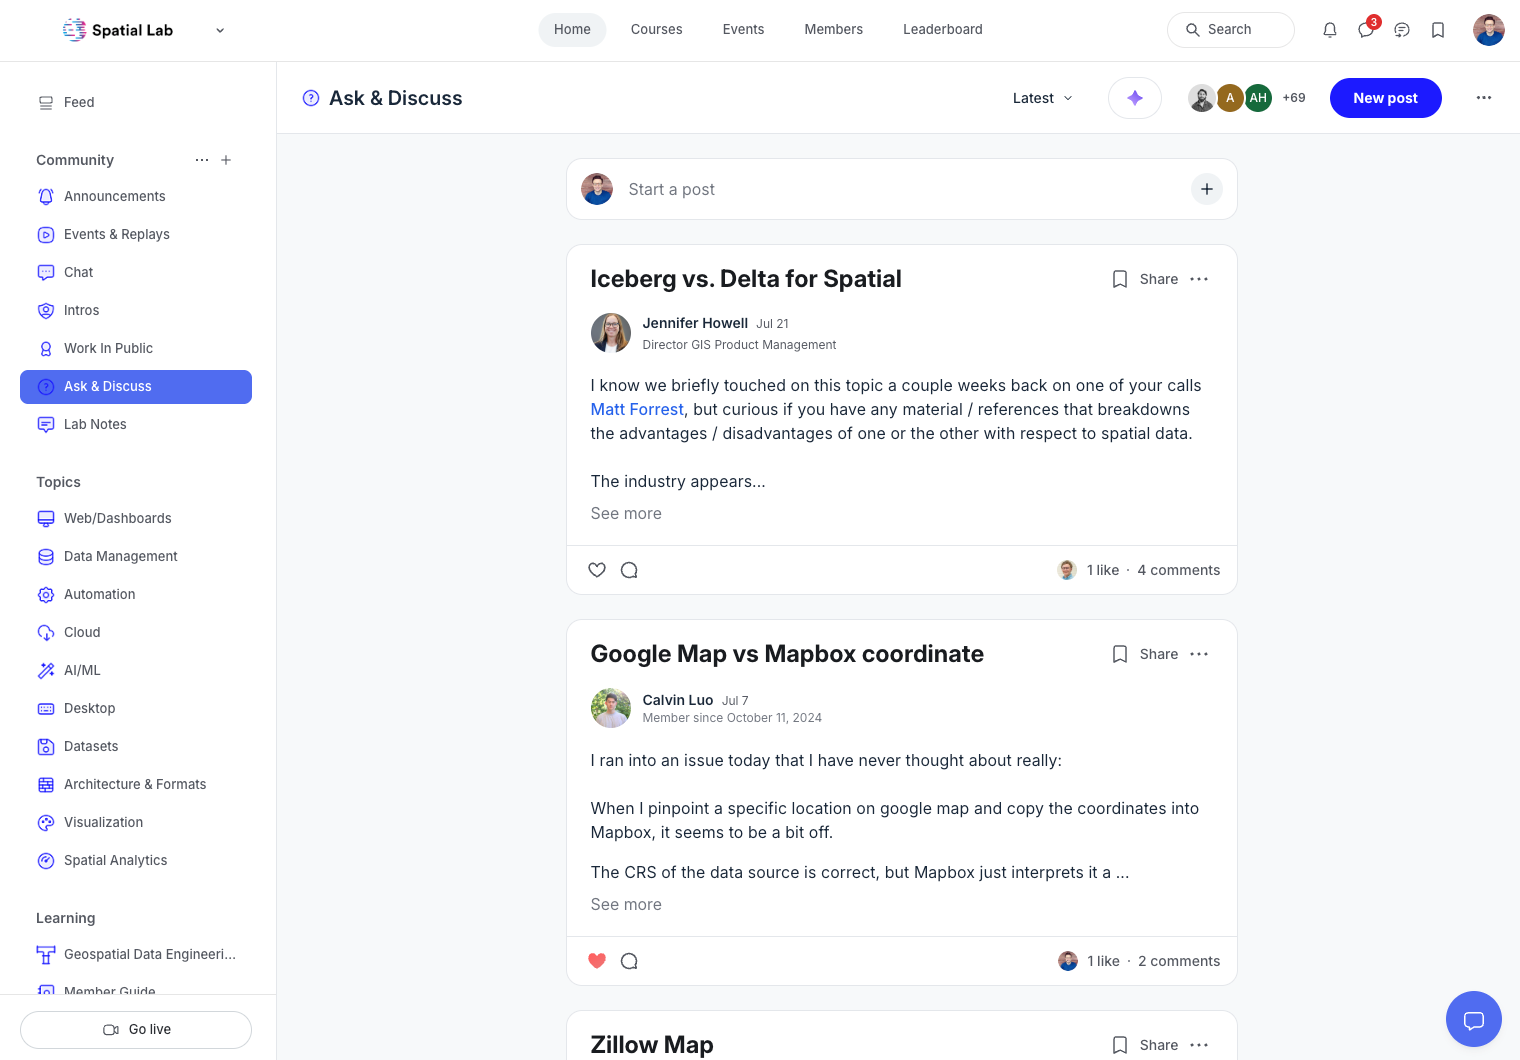Like the Iceberg vs. Delta post

coord(597,570)
